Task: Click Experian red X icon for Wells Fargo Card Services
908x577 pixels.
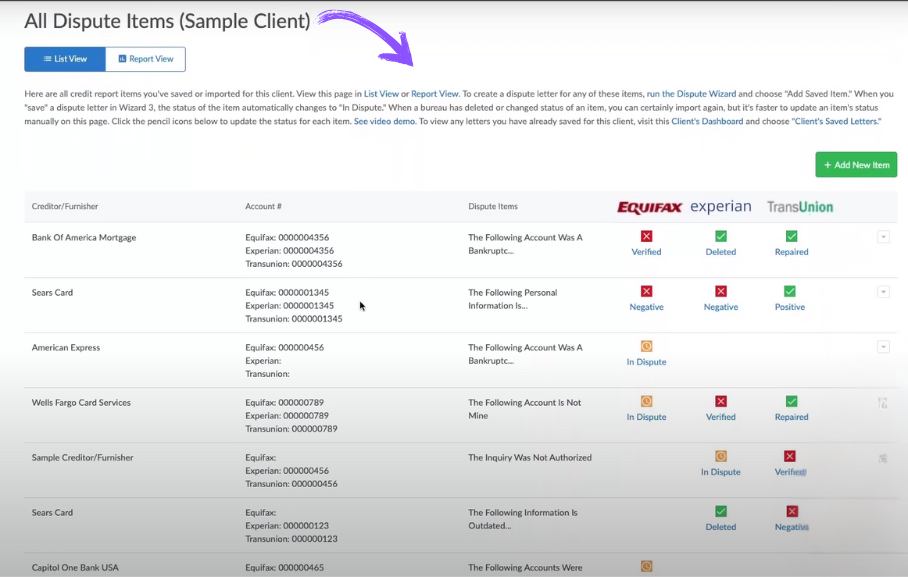Action: (720, 401)
